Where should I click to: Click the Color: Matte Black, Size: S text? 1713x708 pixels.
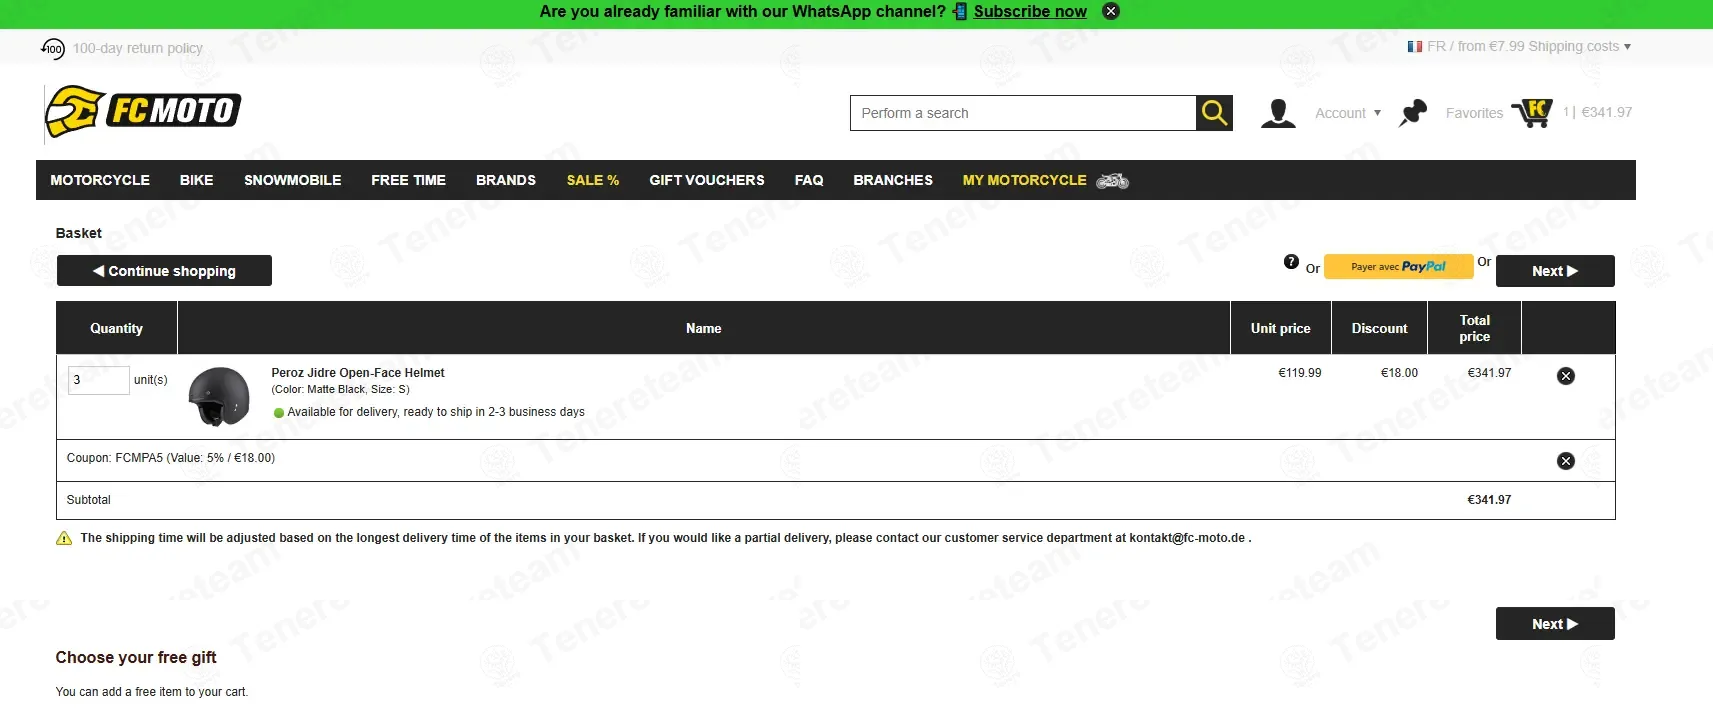(340, 390)
